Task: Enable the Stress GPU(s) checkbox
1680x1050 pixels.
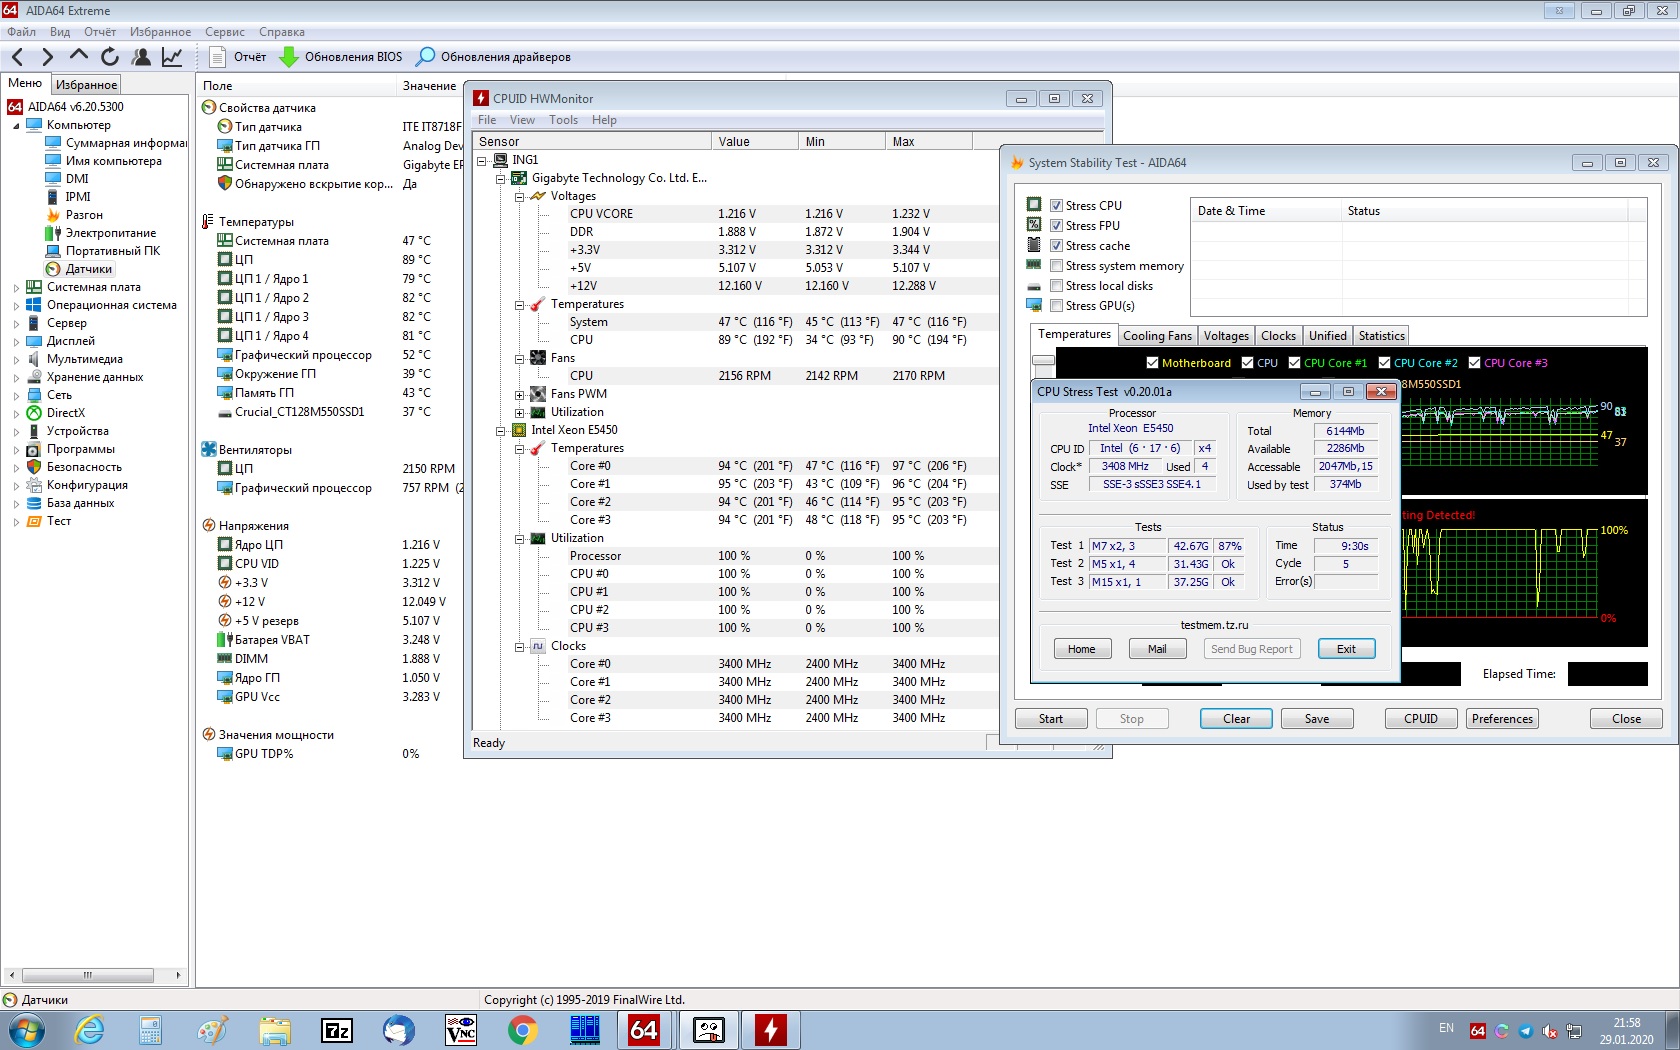Action: (x=1056, y=306)
